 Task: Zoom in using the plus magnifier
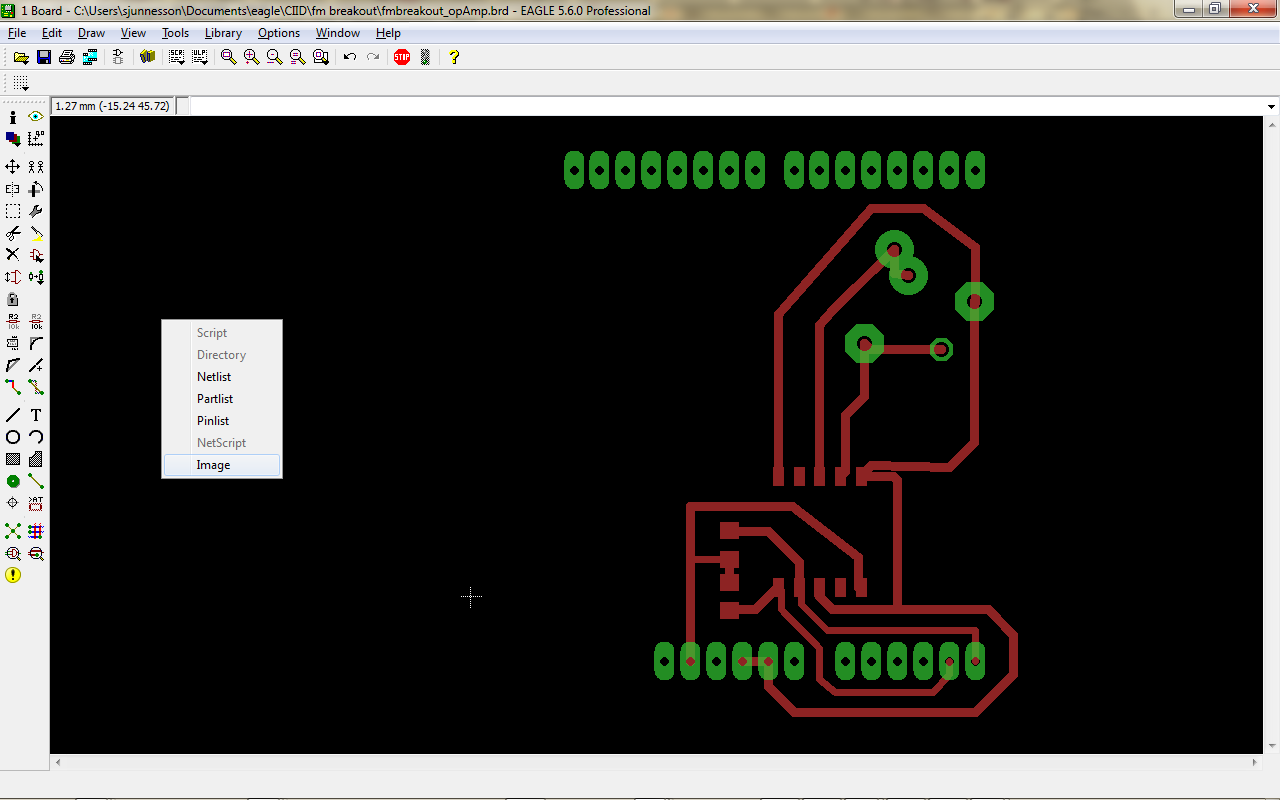coord(251,57)
